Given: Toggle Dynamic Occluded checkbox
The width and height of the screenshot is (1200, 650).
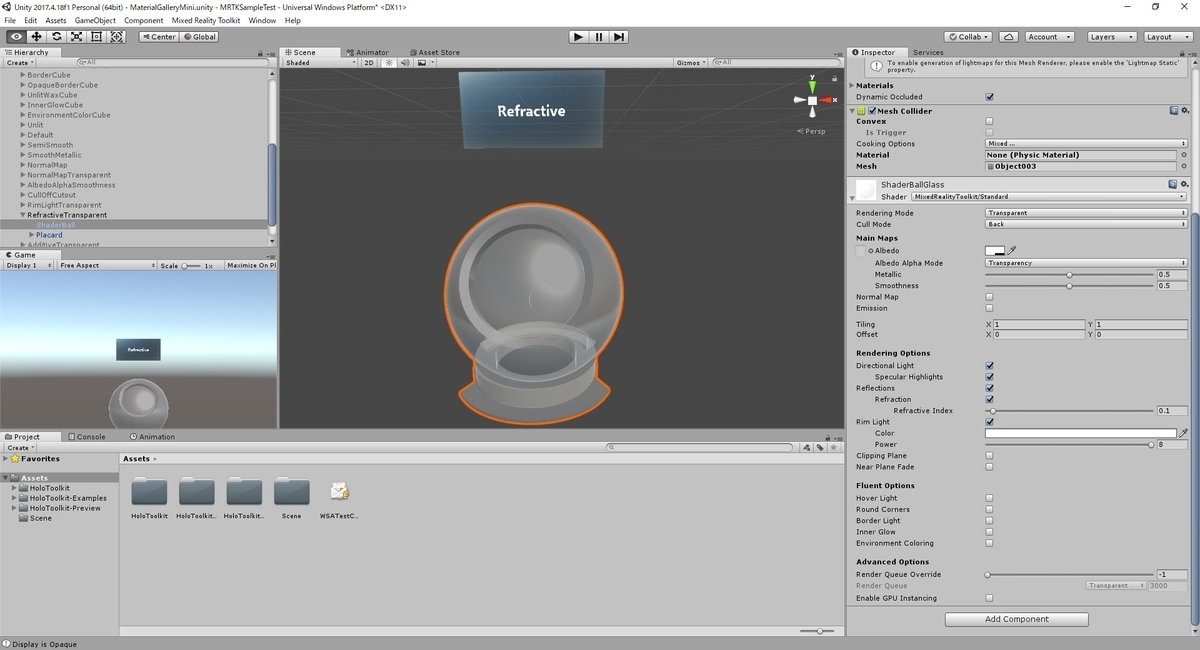Looking at the screenshot, I should click(x=990, y=97).
